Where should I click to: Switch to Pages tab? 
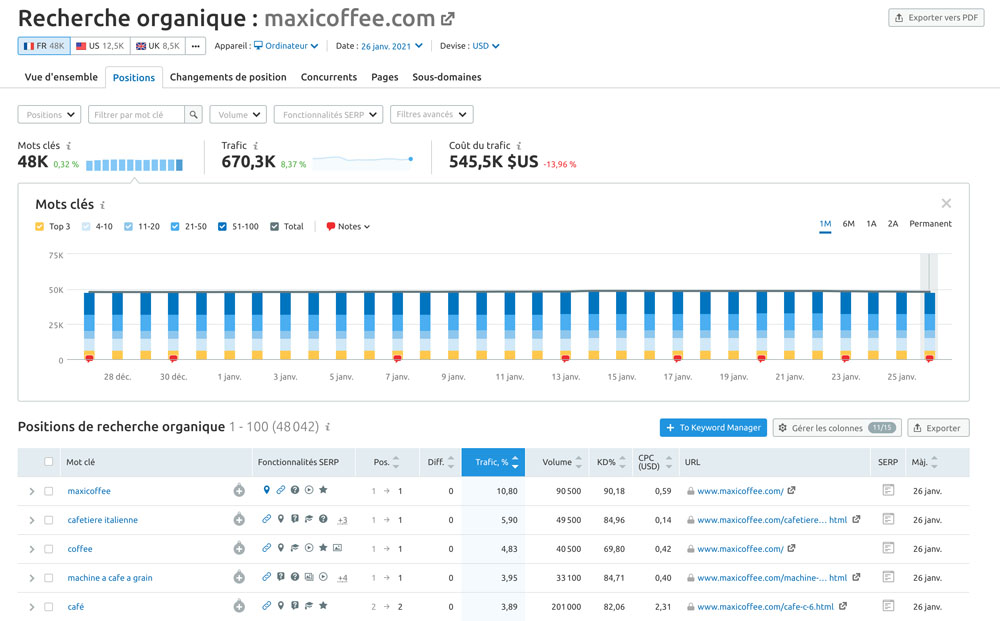[385, 77]
